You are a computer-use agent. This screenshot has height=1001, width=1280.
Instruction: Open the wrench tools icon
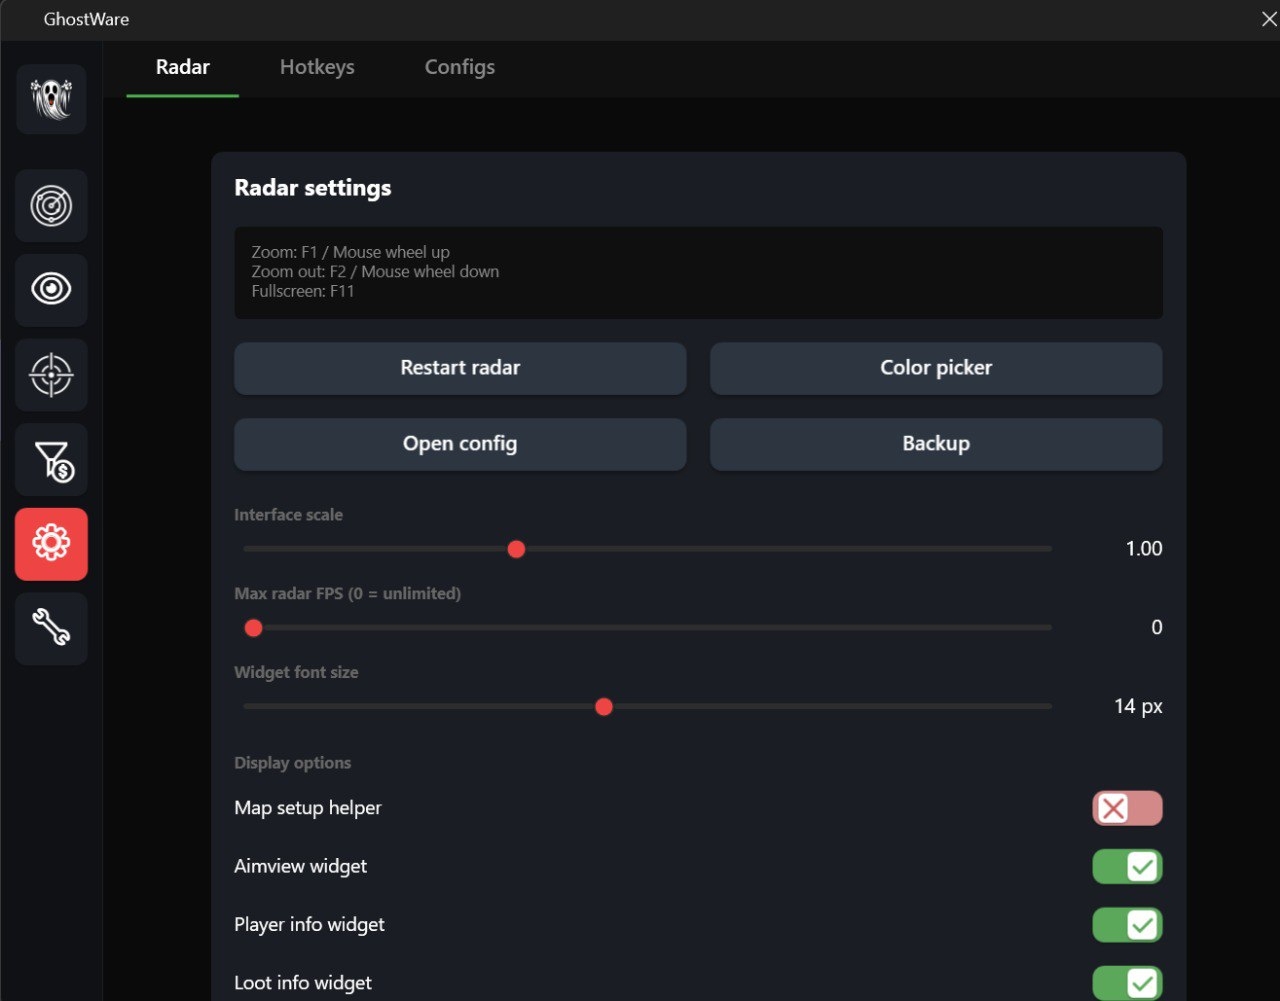(51, 629)
